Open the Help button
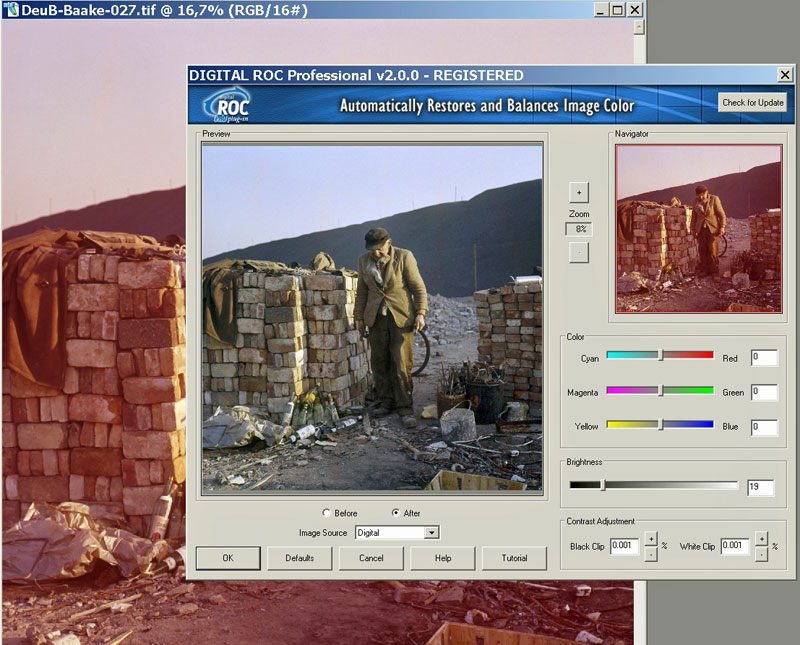Viewport: 800px width, 645px height. (x=443, y=558)
